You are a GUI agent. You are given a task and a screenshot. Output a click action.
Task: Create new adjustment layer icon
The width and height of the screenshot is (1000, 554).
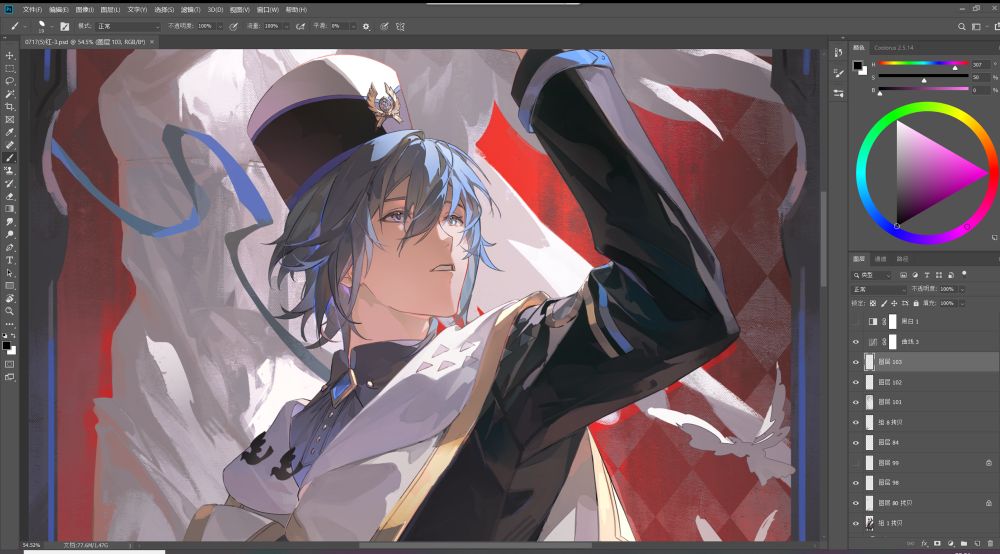tap(951, 543)
